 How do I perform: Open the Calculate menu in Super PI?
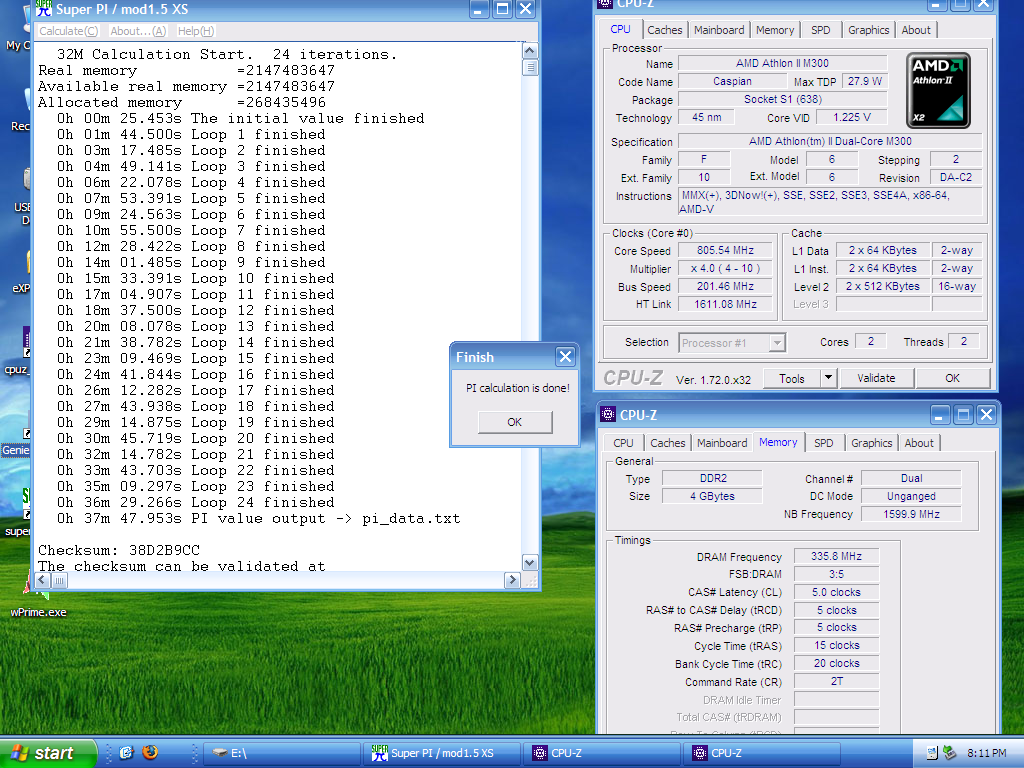click(68, 31)
